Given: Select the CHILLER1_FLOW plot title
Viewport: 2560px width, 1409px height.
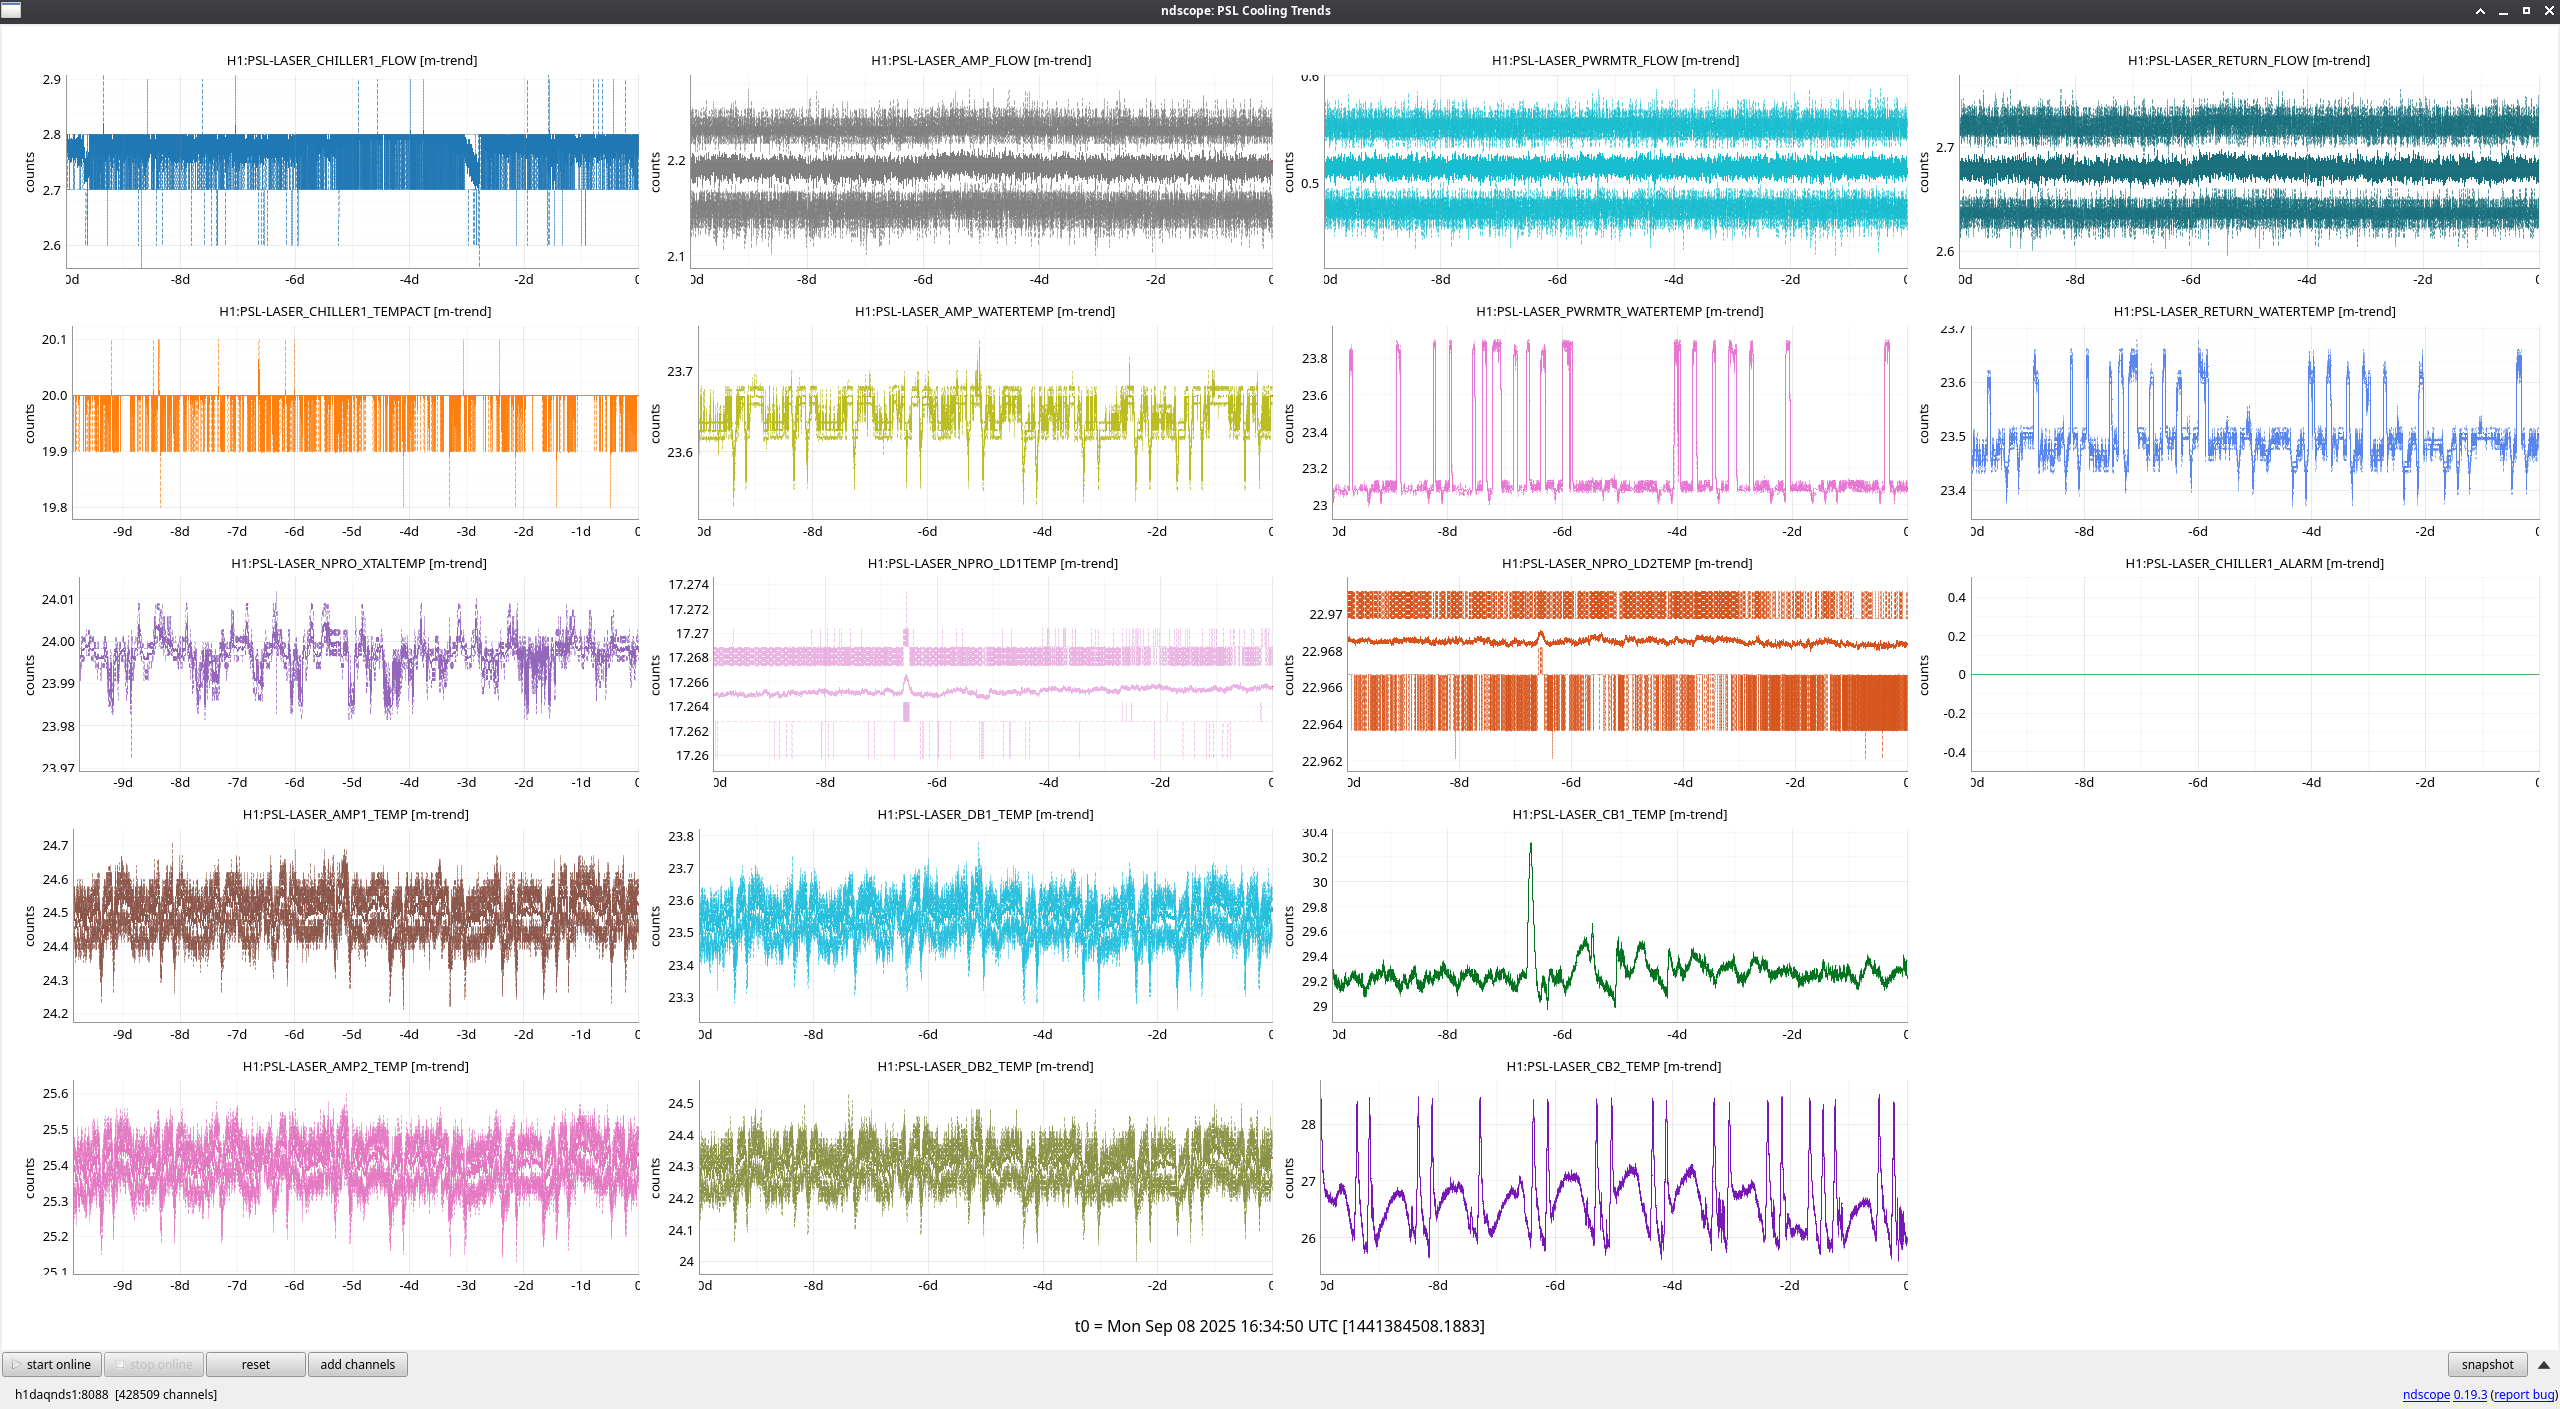Looking at the screenshot, I should coord(352,60).
